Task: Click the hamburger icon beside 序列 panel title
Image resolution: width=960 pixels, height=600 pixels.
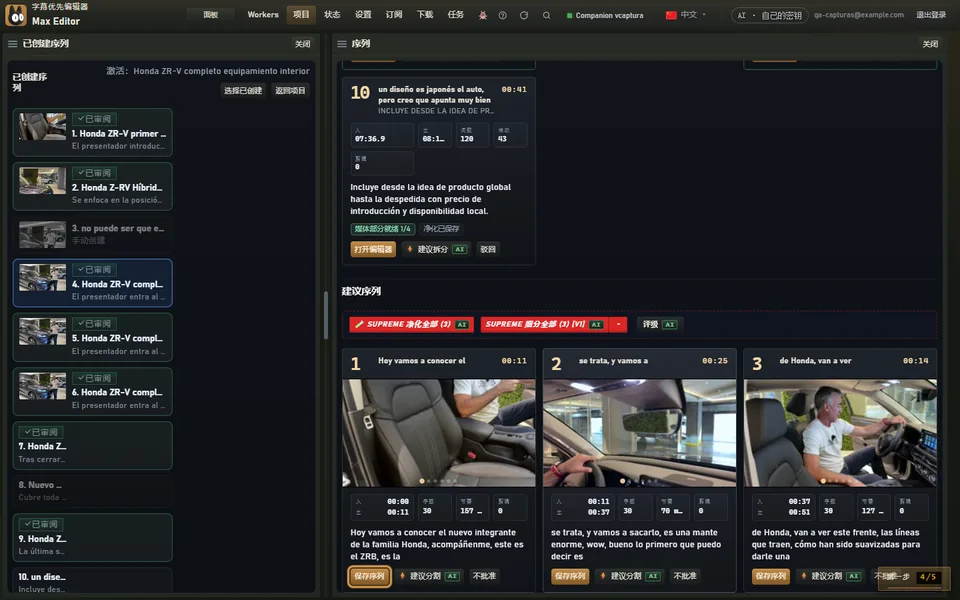Action: 342,43
